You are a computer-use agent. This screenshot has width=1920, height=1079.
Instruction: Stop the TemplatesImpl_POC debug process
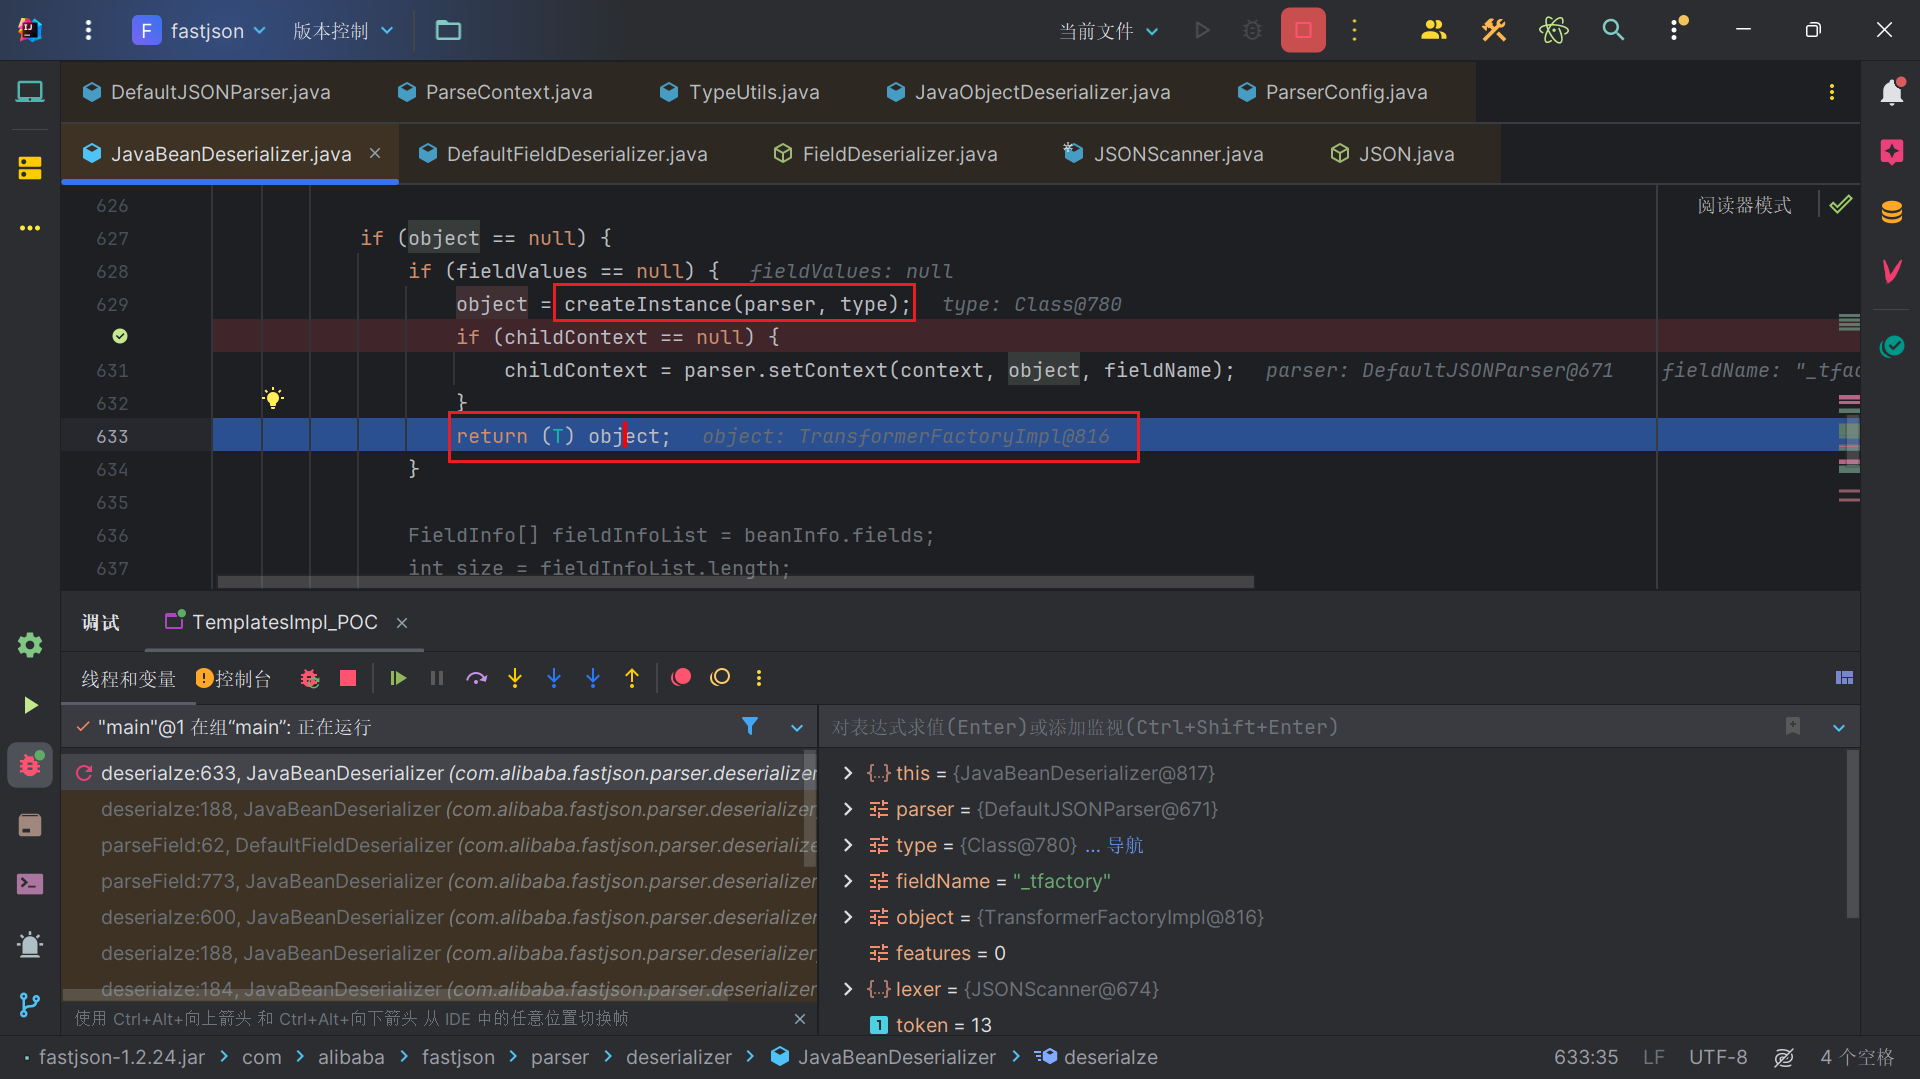coord(348,678)
